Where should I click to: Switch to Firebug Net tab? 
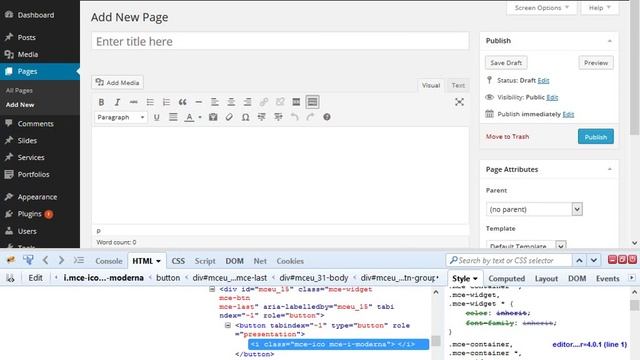coord(260,261)
